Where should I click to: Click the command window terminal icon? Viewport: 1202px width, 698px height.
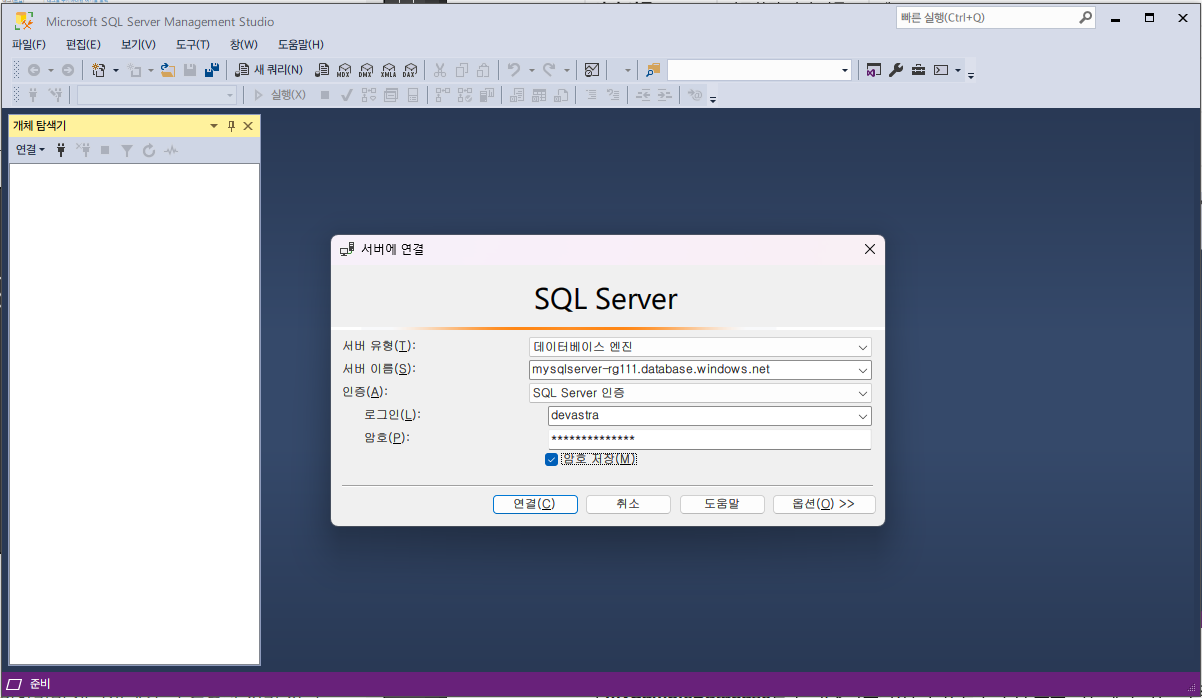point(940,70)
